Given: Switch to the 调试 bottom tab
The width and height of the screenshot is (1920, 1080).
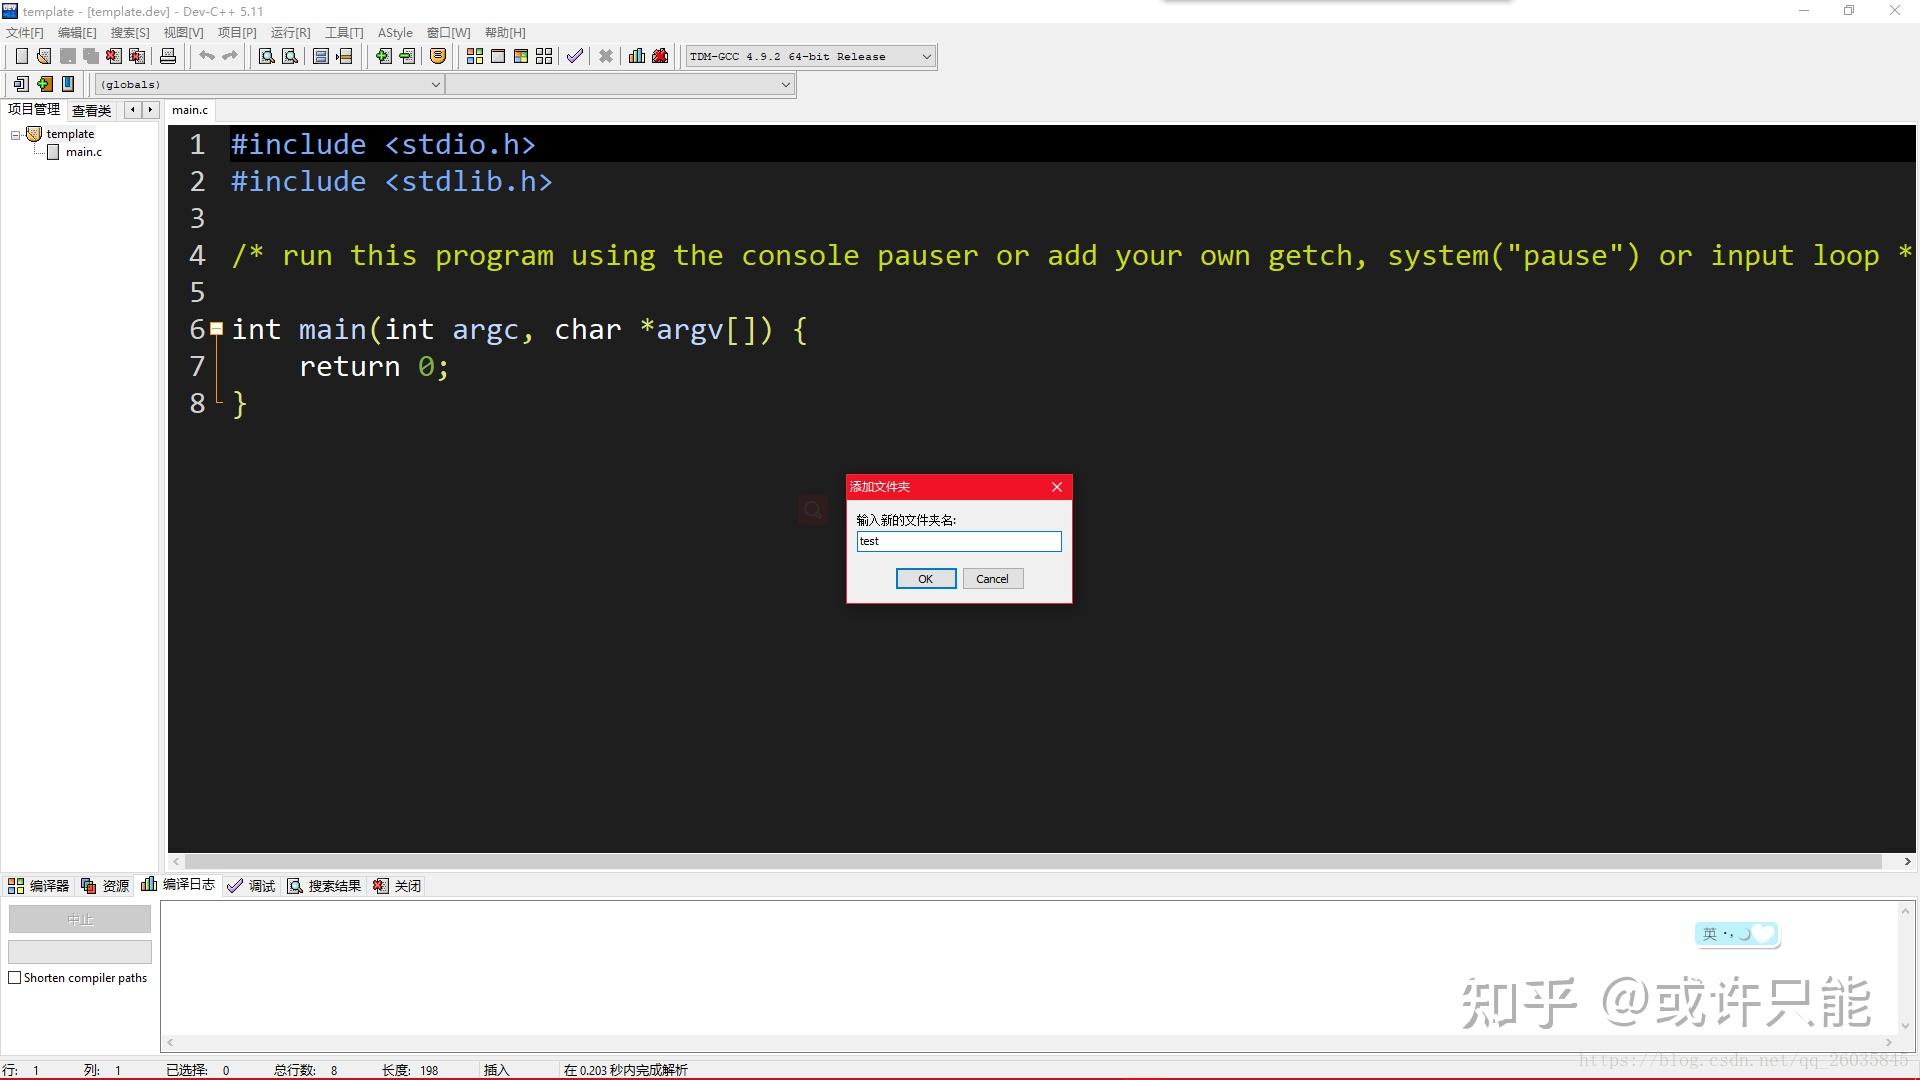Looking at the screenshot, I should coord(251,885).
